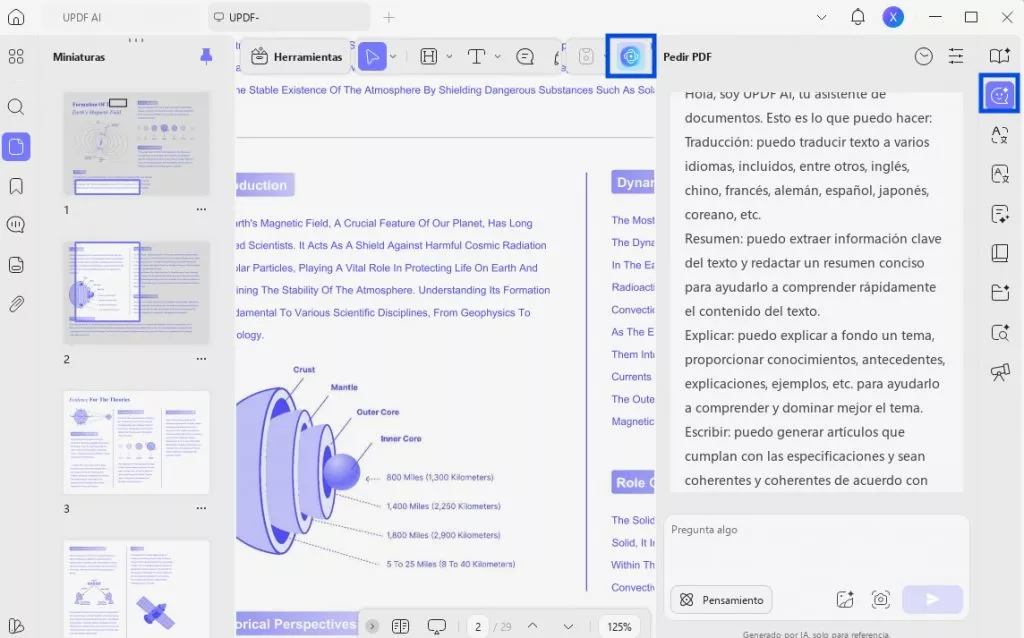The height and width of the screenshot is (638, 1024).
Task: Open the comments panel in left sidebar
Action: point(16,225)
